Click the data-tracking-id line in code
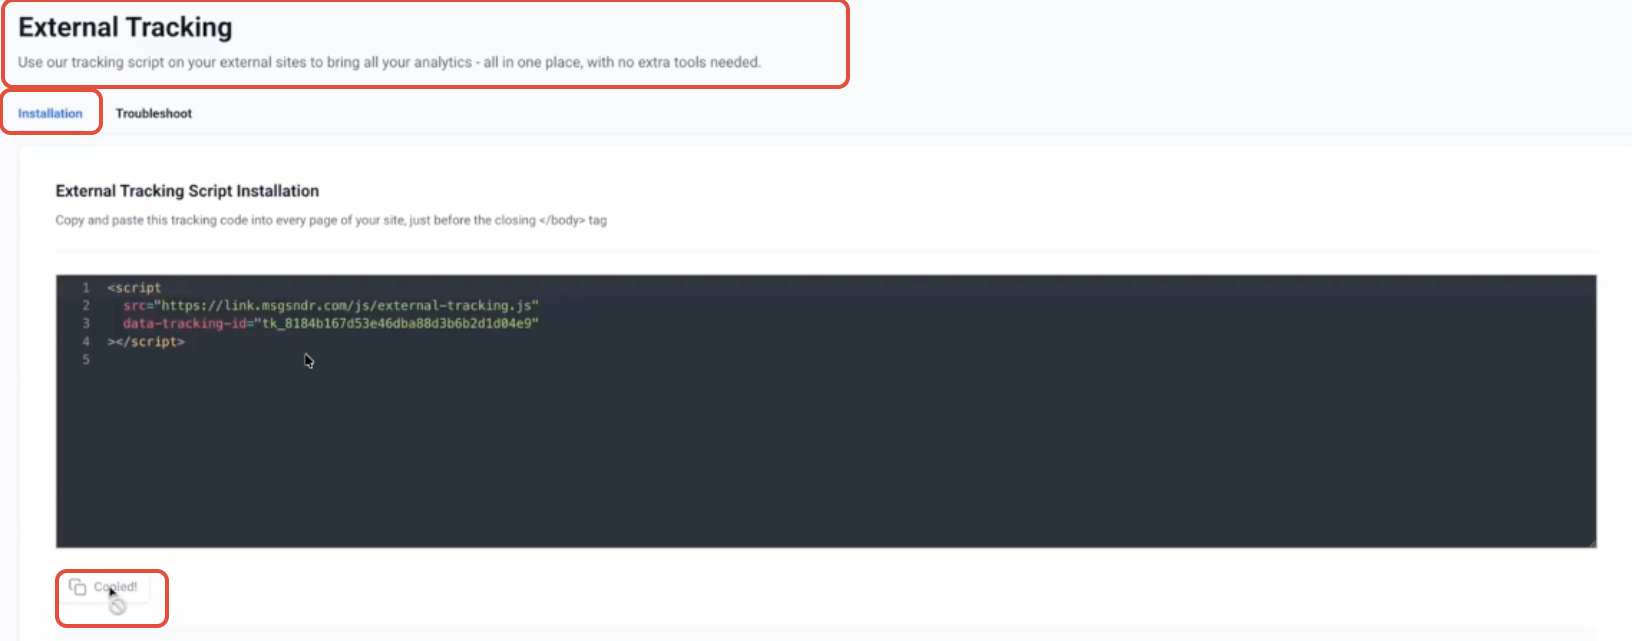1632x641 pixels. (331, 323)
